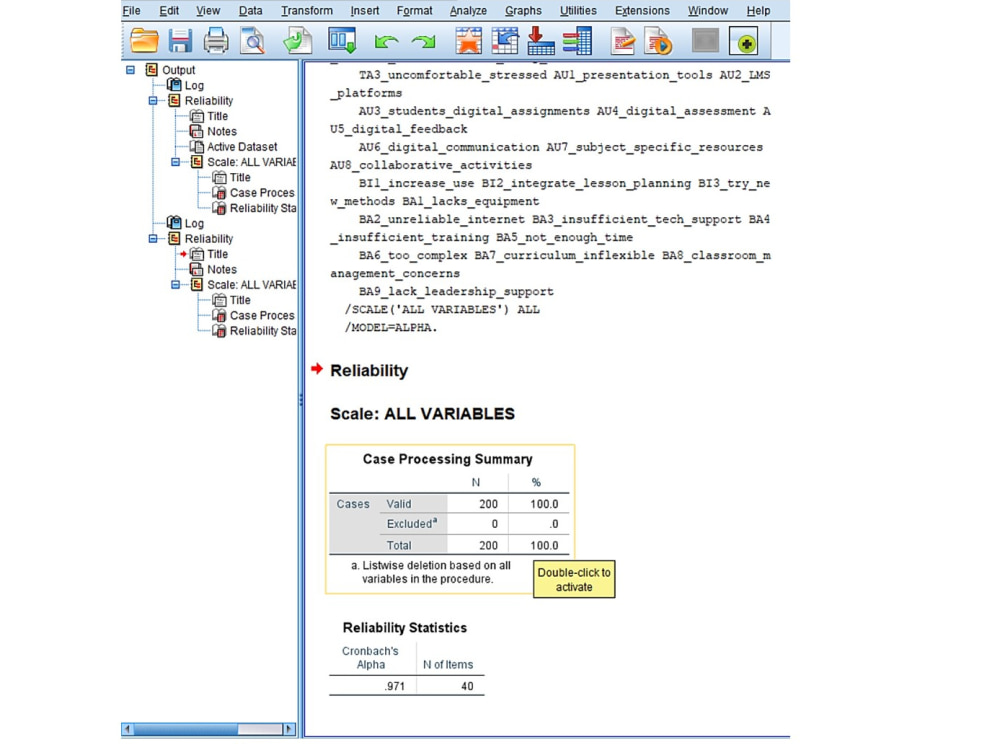Open the Insert menu
The height and width of the screenshot is (750, 1000).
pos(365,11)
